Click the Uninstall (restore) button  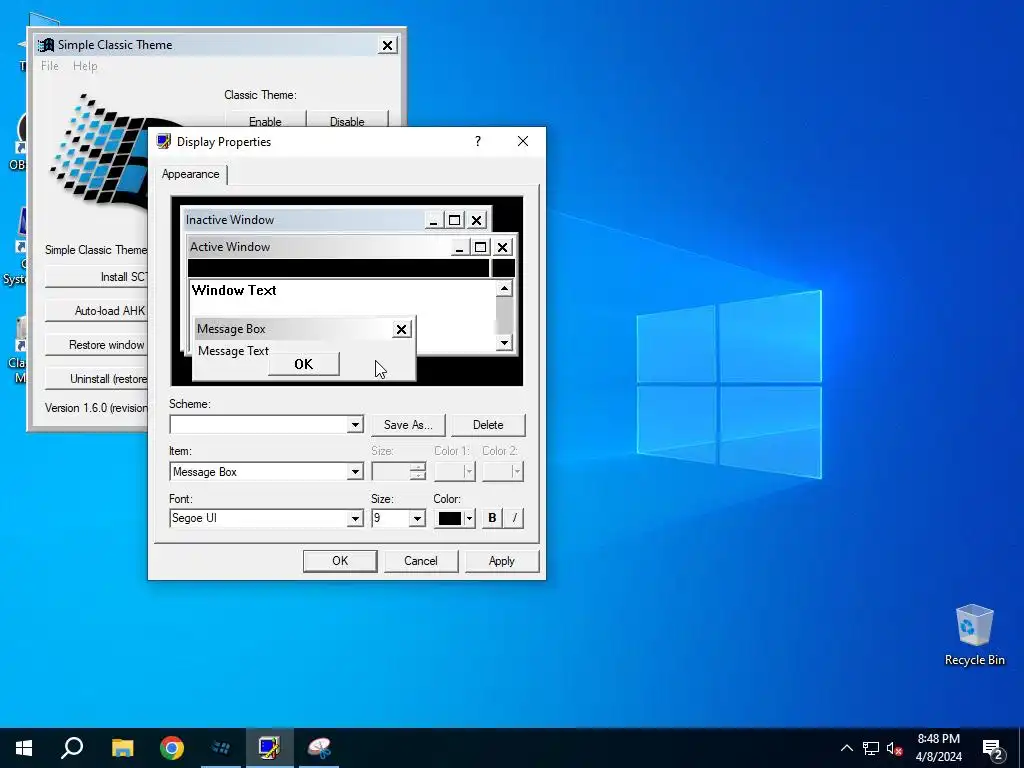click(97, 379)
